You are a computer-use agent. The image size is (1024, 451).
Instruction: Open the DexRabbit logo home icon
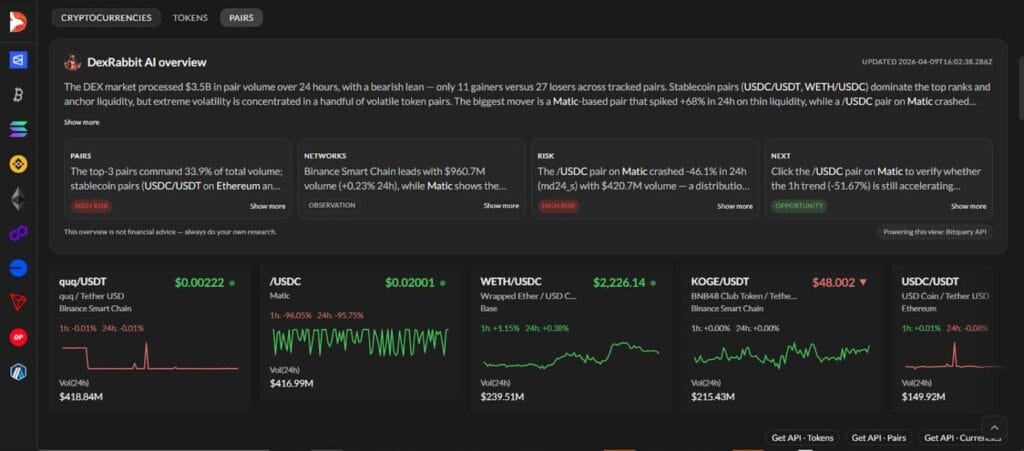(18, 22)
